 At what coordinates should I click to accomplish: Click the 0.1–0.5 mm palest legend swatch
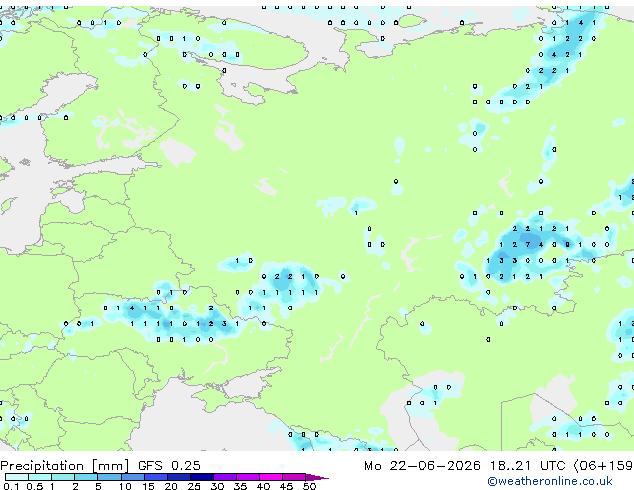tap(17, 477)
